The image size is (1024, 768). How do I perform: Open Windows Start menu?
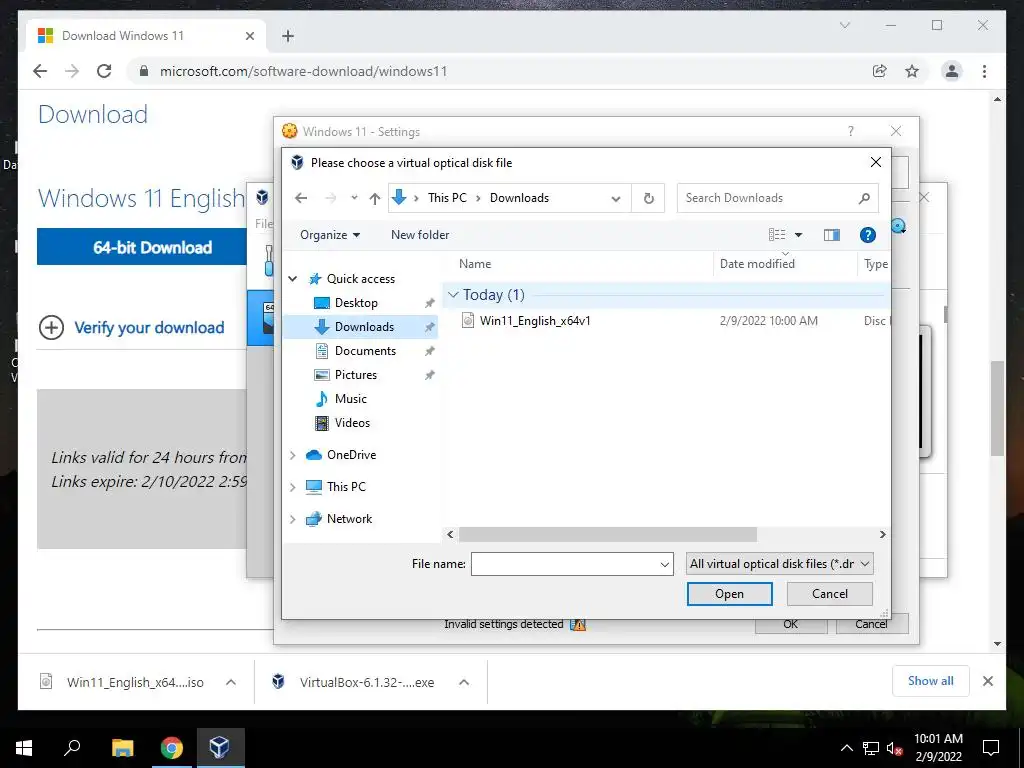point(24,748)
